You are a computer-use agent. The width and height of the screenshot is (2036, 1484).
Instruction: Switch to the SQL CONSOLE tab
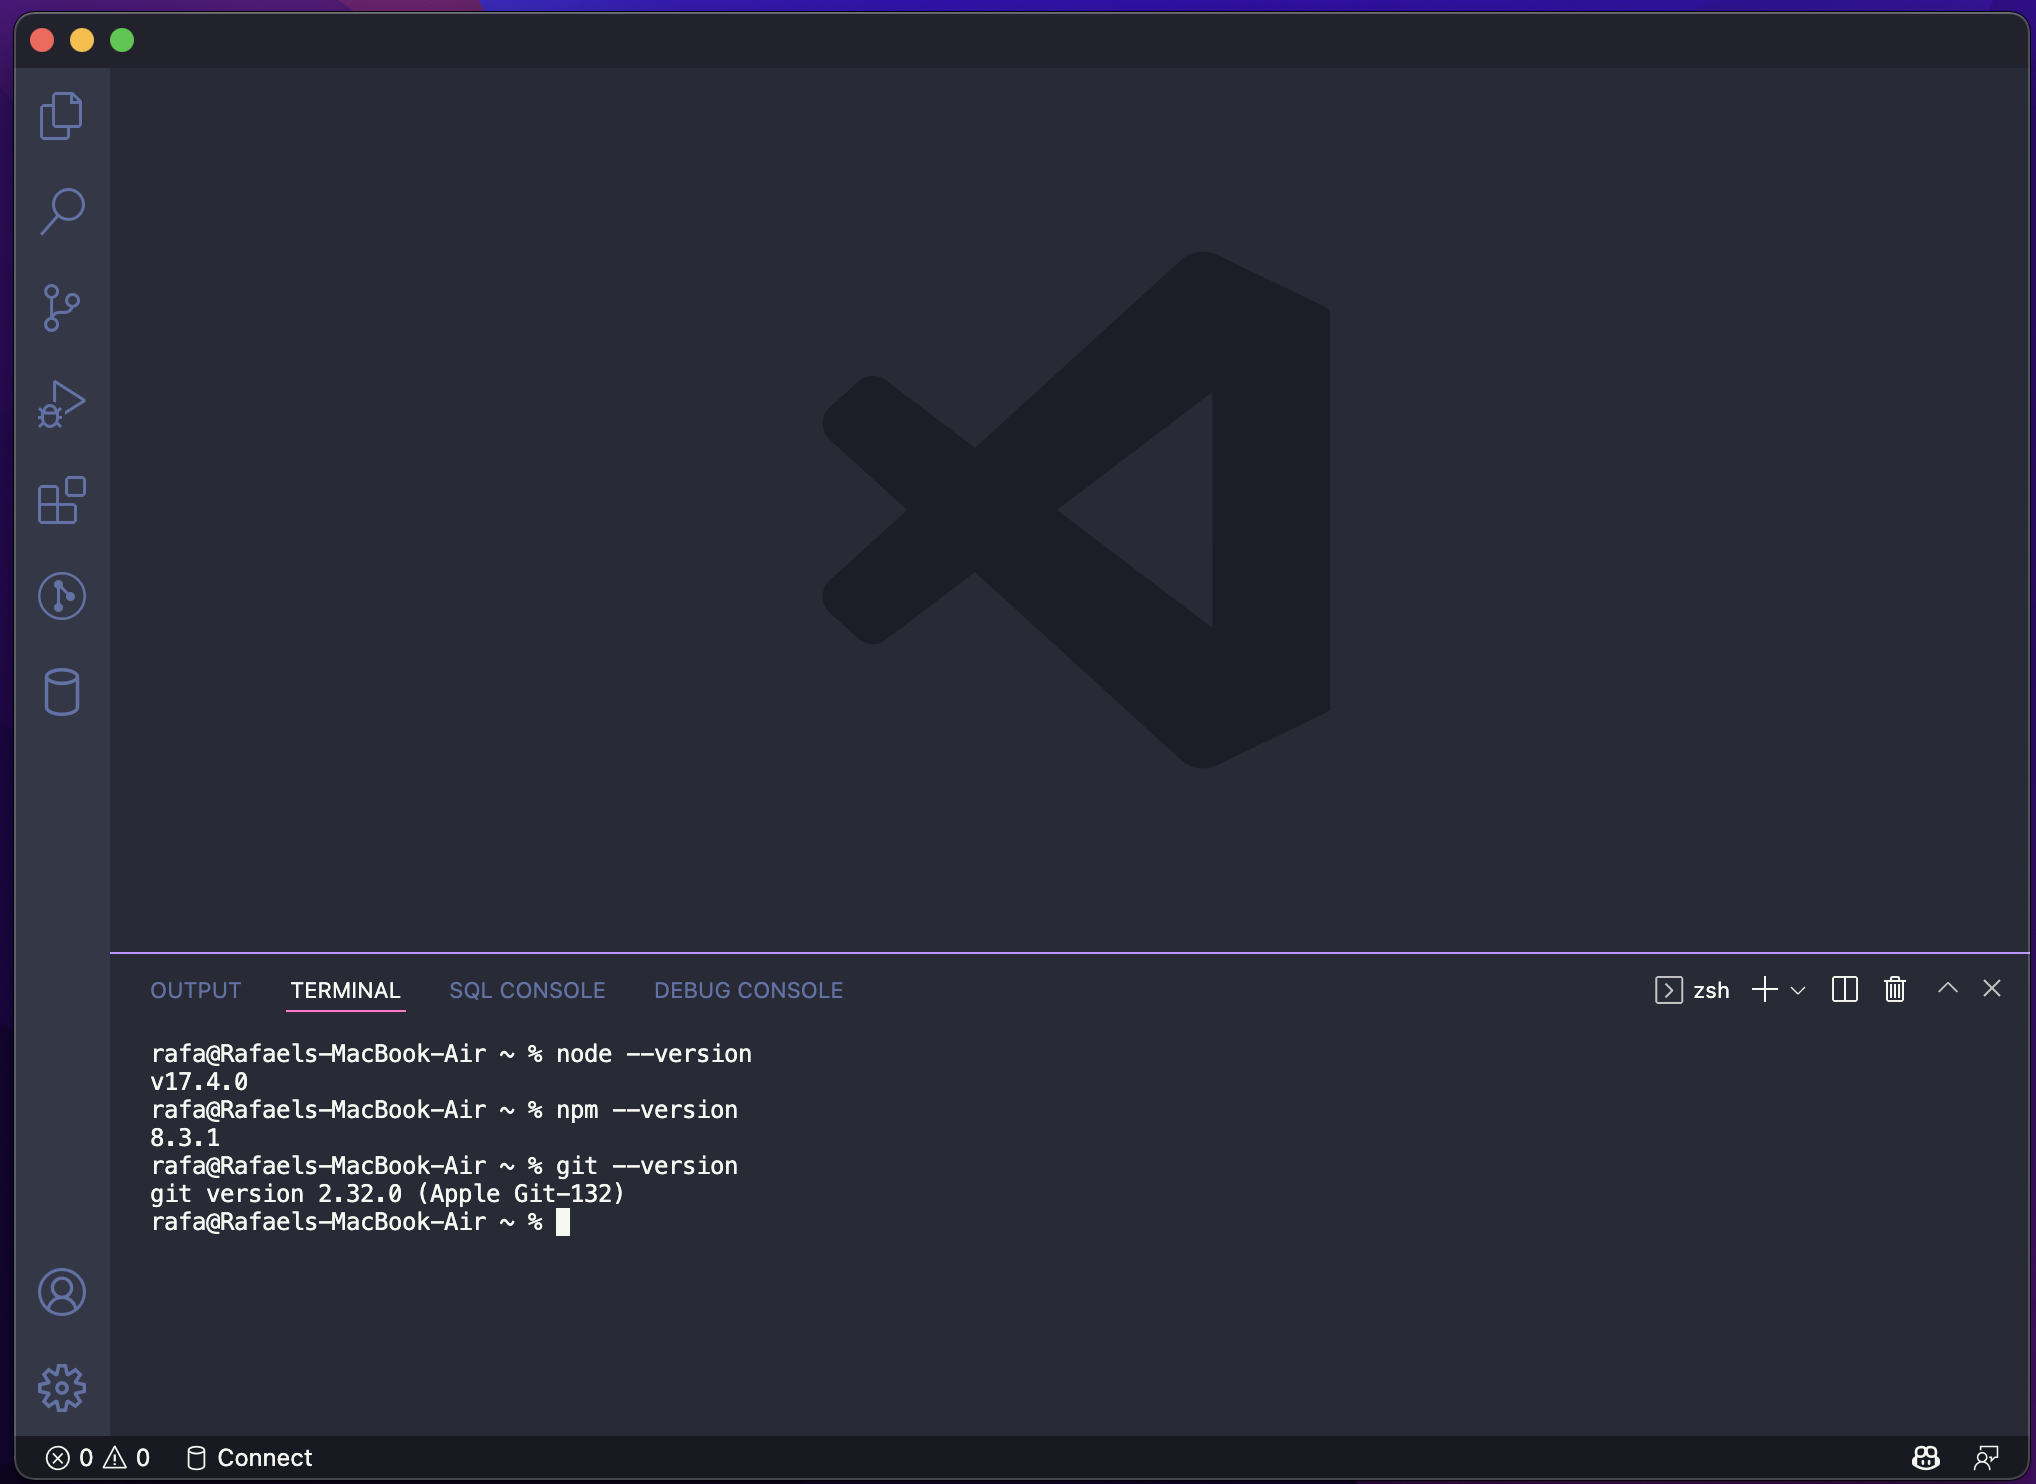coord(527,990)
